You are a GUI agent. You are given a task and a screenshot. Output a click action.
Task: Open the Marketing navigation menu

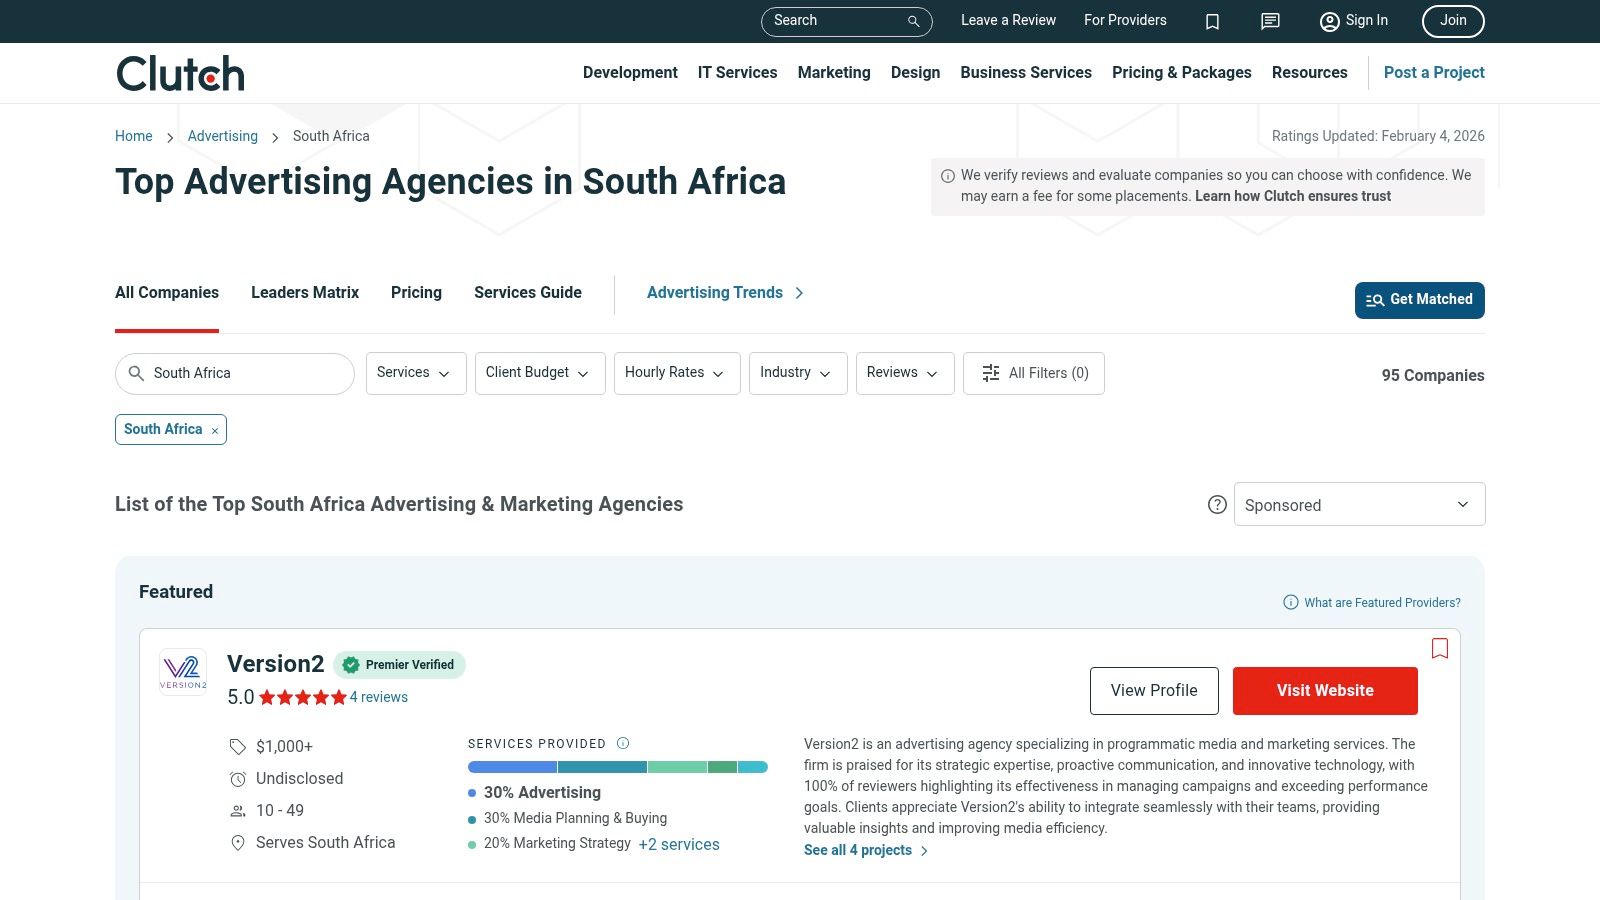[834, 72]
